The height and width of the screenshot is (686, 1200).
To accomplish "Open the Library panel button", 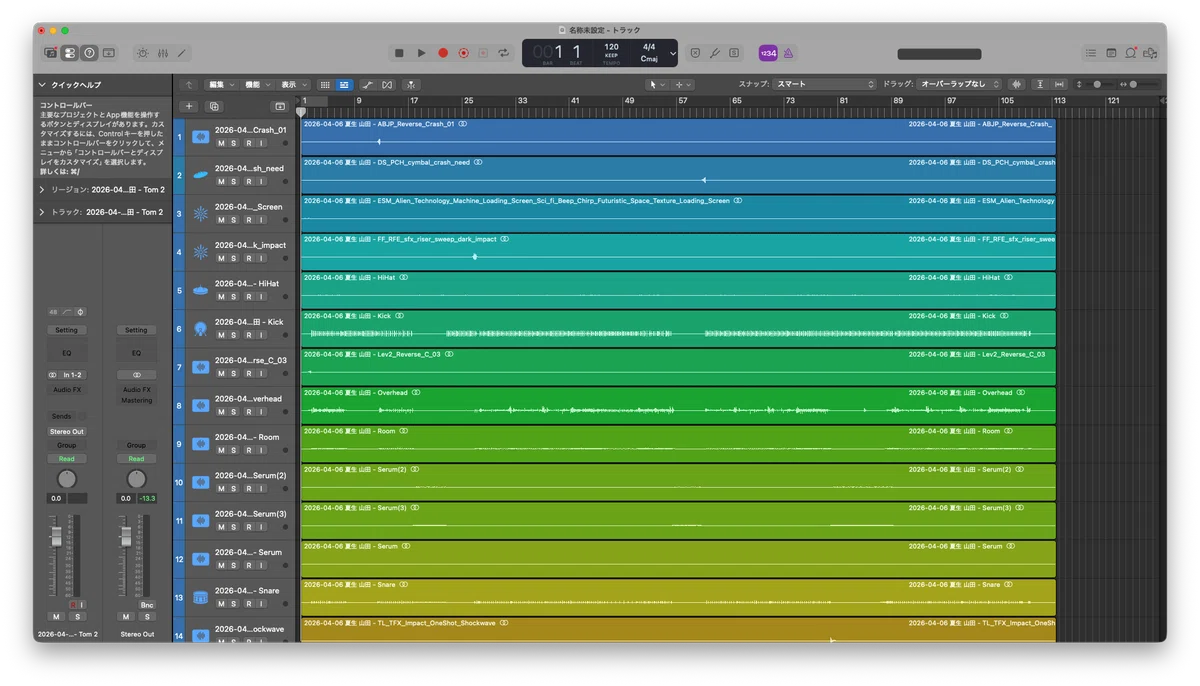I will 50,53.
